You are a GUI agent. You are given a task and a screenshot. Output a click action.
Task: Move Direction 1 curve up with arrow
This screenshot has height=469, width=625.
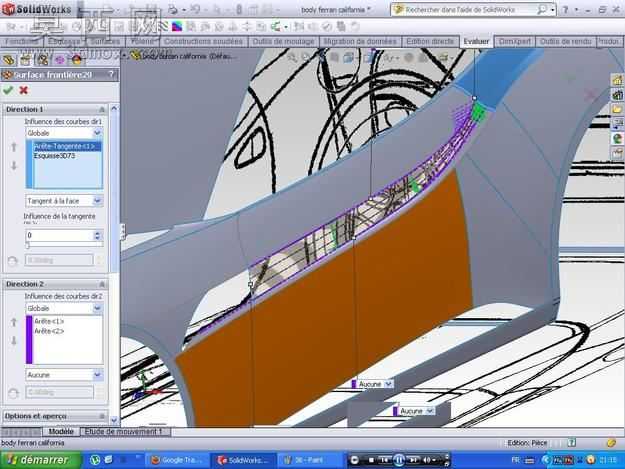pyautogui.click(x=14, y=147)
